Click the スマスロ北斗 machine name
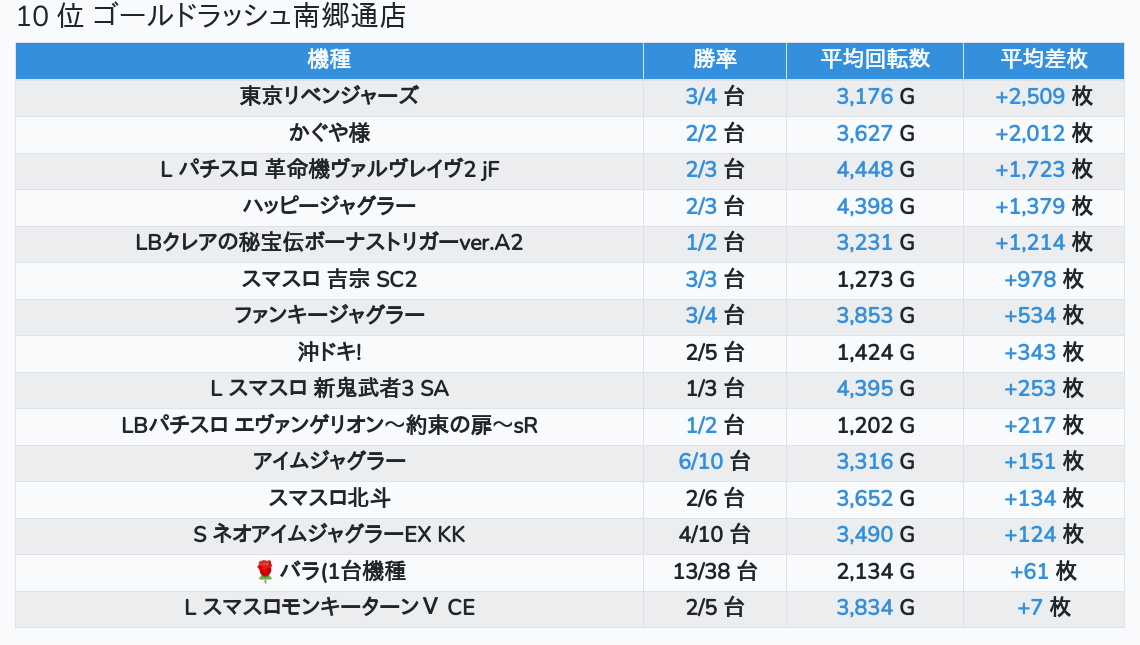The height and width of the screenshot is (645, 1140). click(329, 498)
